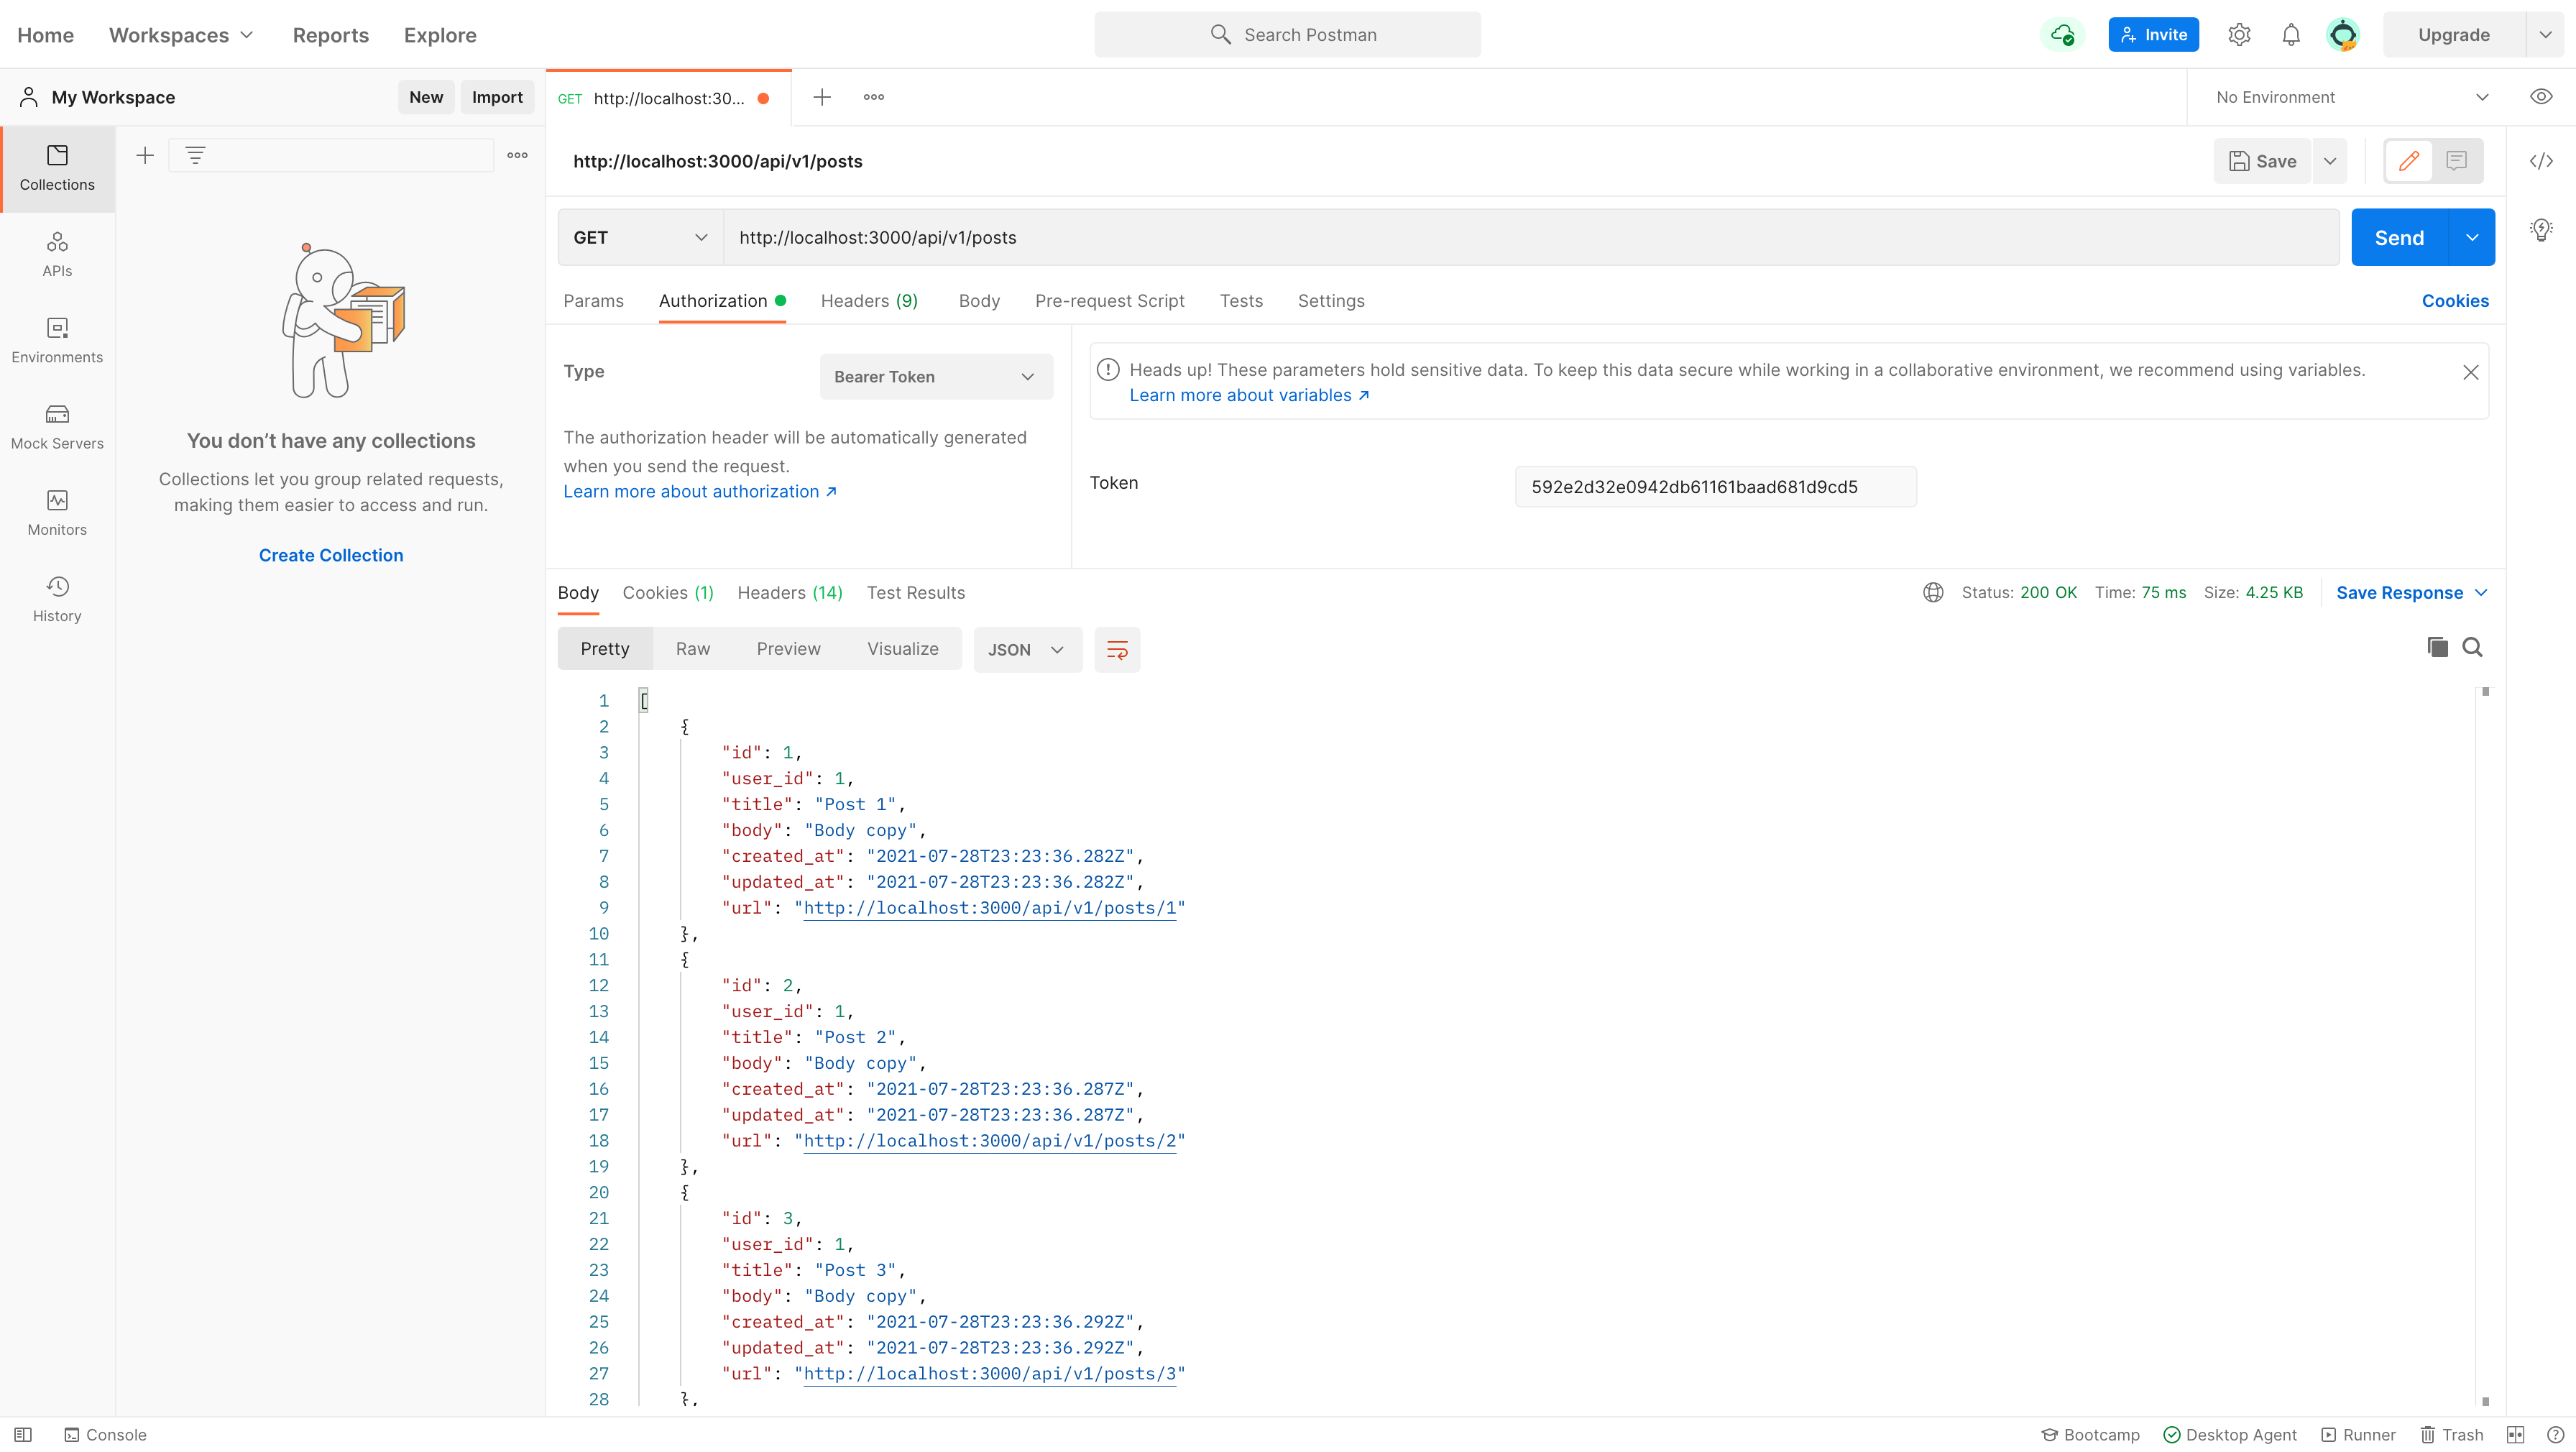Open the Workspaces dropdown

tap(181, 35)
